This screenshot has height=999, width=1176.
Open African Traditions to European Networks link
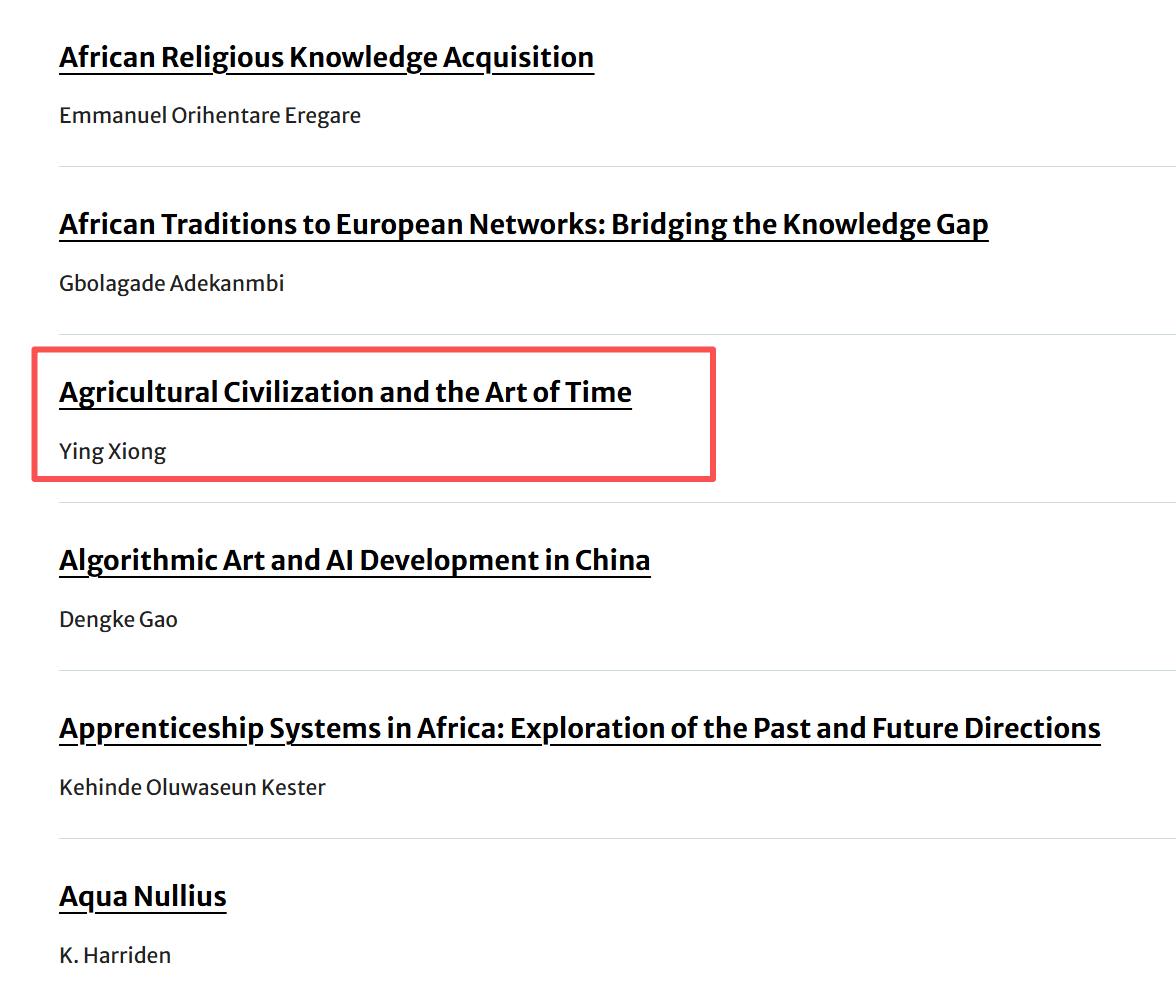(523, 225)
